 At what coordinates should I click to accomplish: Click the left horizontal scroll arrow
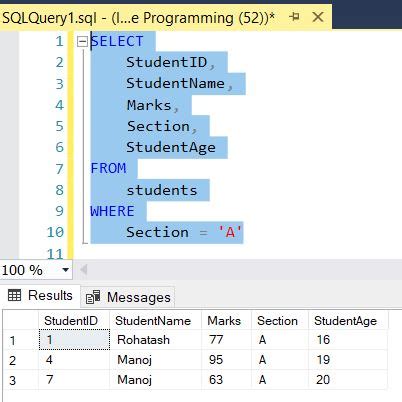[84, 269]
